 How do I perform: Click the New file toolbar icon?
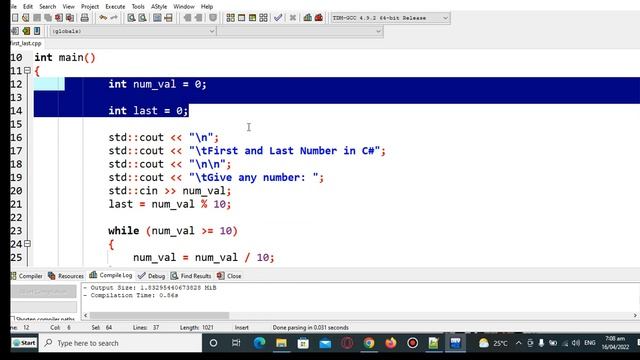[x=15, y=18]
